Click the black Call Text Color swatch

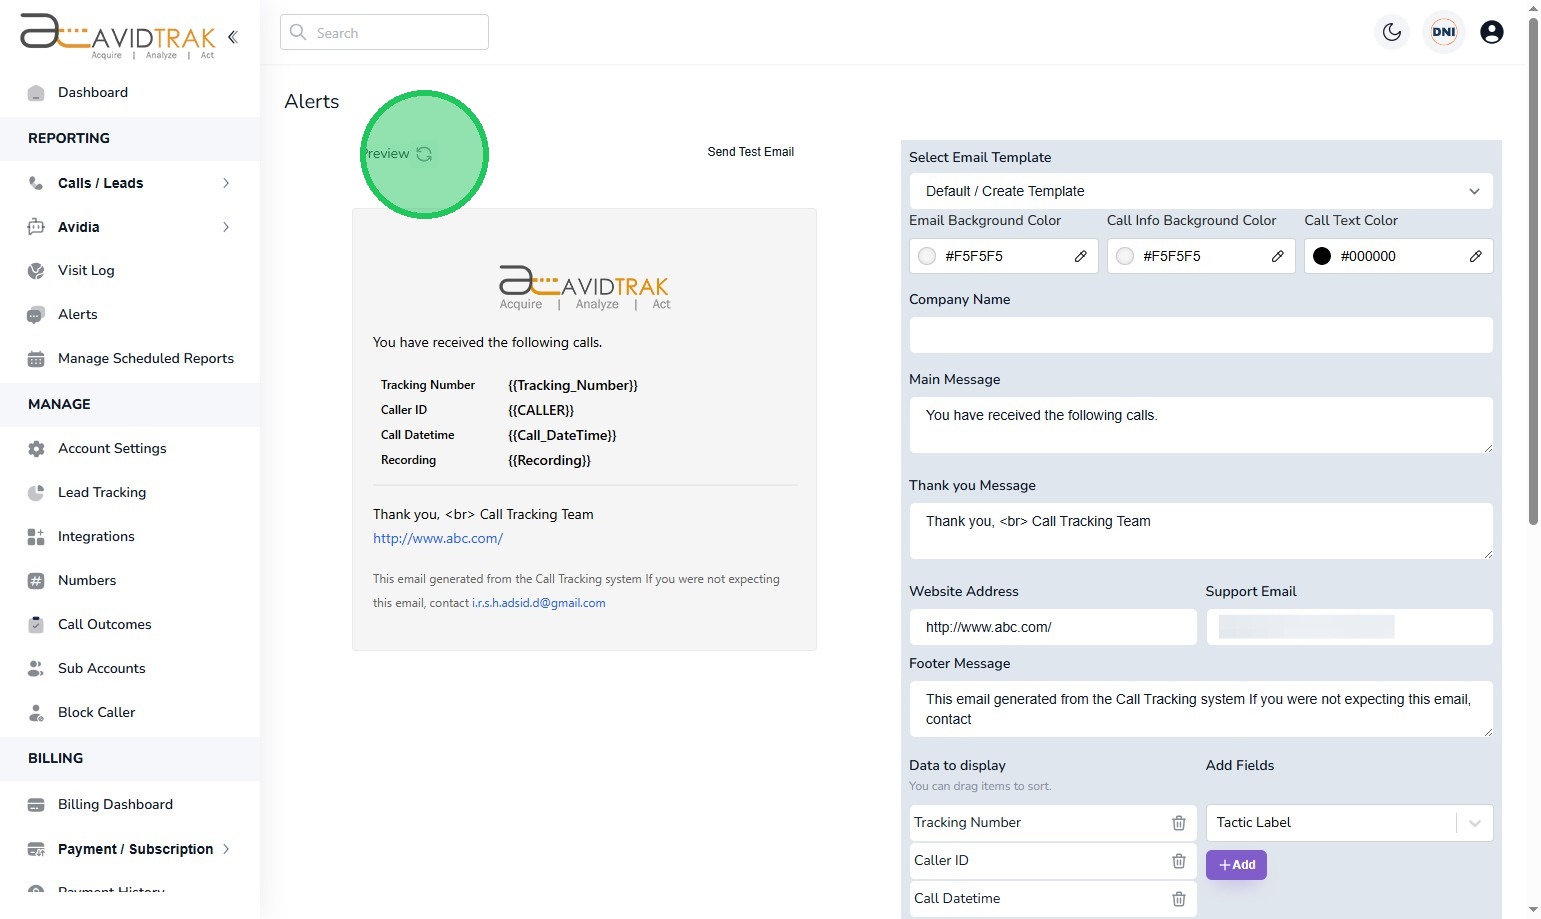coord(1321,256)
